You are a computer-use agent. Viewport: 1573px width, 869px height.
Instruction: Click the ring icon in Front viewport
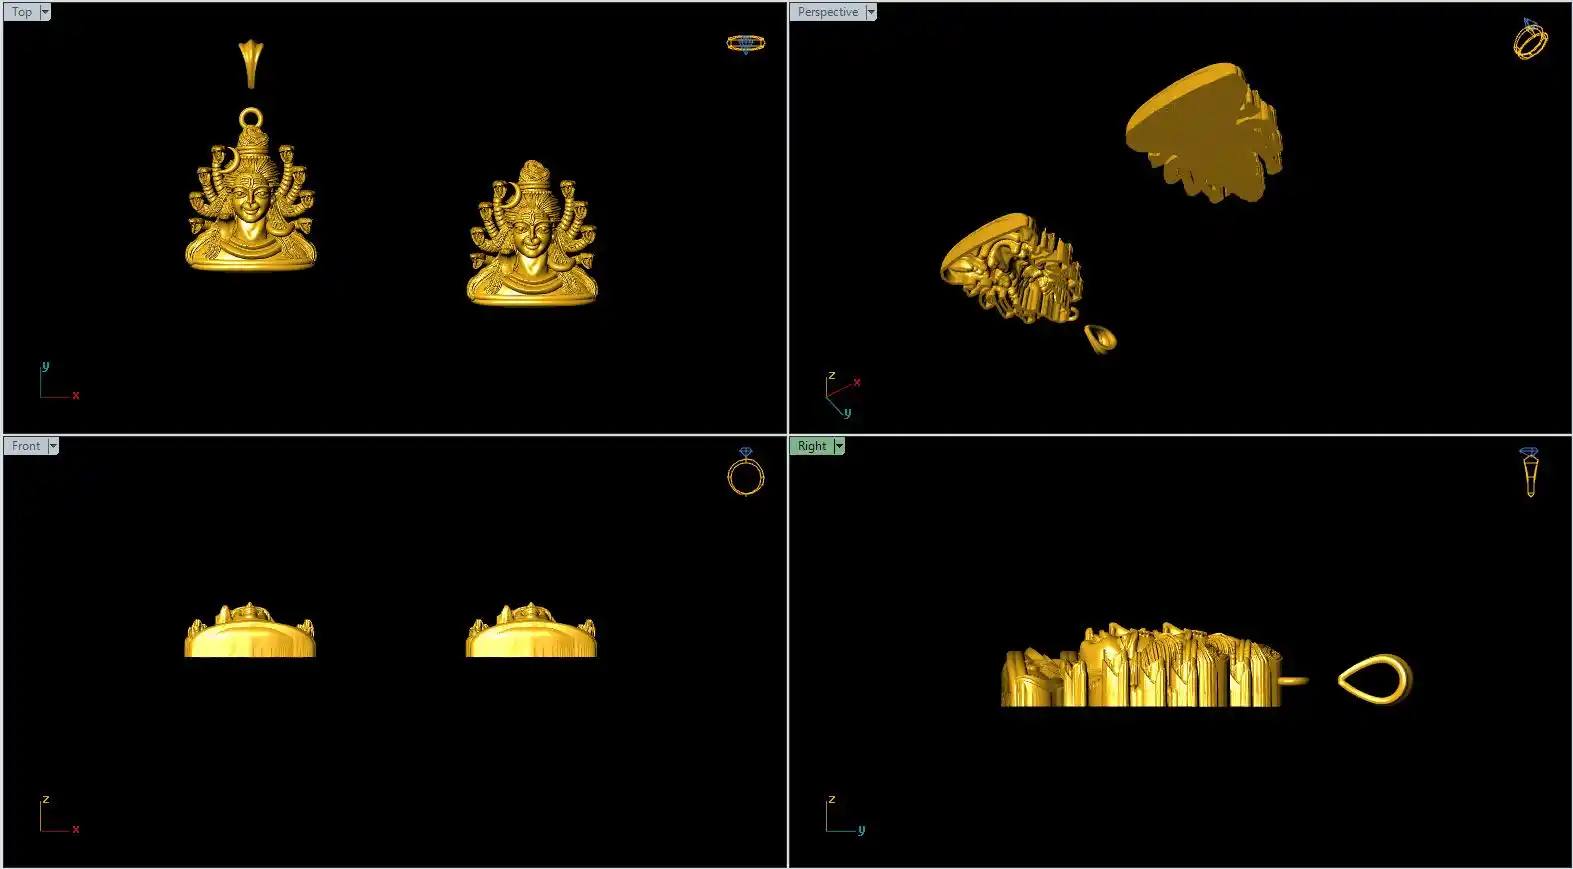pos(745,473)
